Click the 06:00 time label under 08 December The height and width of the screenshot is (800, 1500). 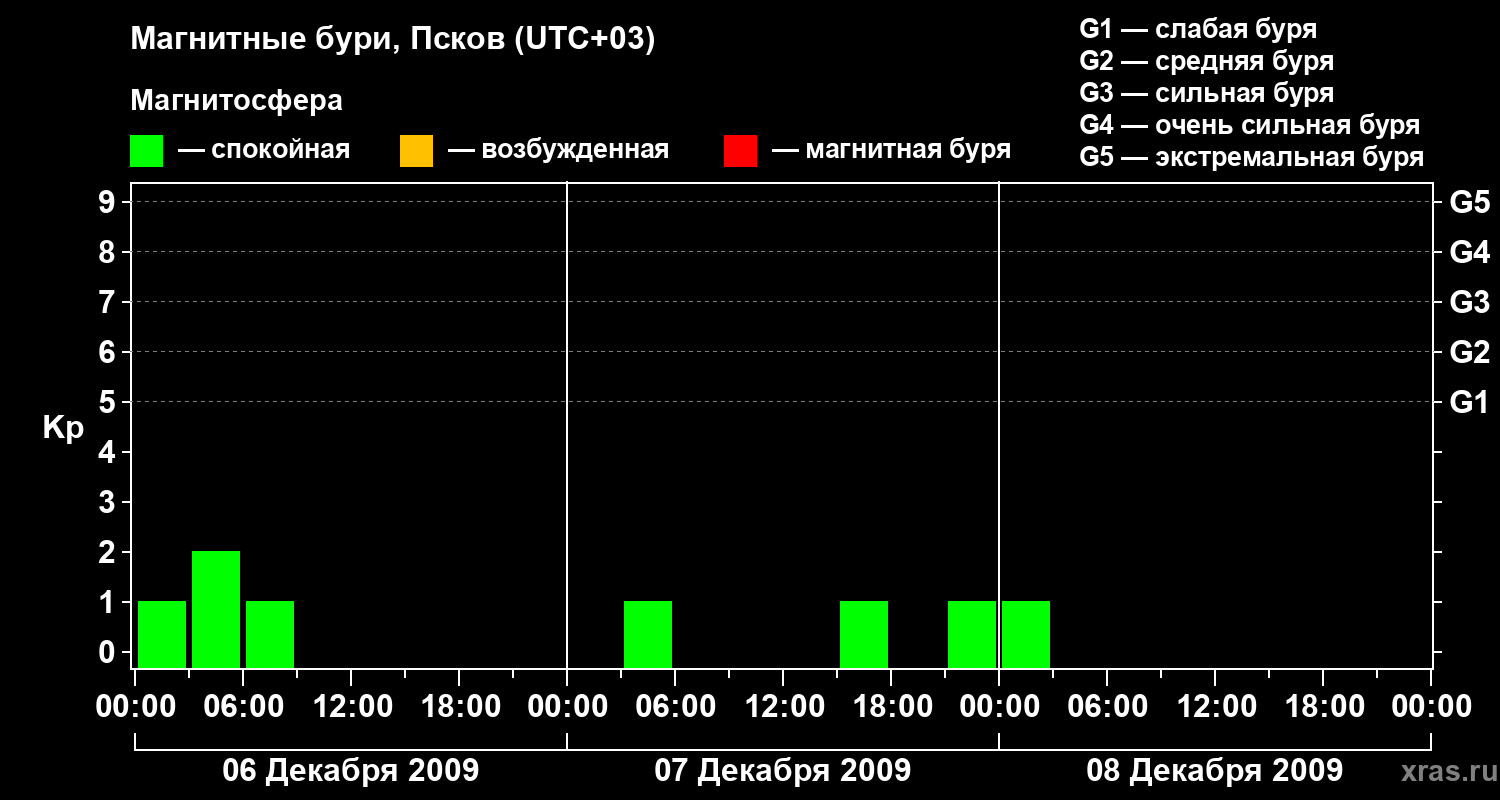[x=1106, y=706]
